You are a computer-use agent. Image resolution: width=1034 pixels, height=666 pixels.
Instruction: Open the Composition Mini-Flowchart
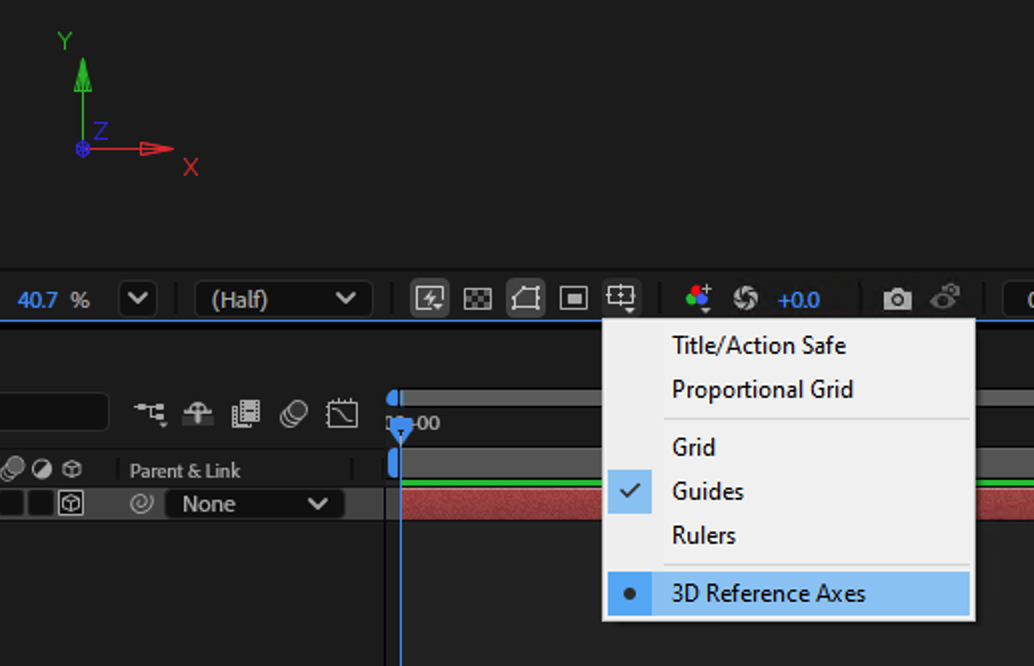[x=148, y=412]
